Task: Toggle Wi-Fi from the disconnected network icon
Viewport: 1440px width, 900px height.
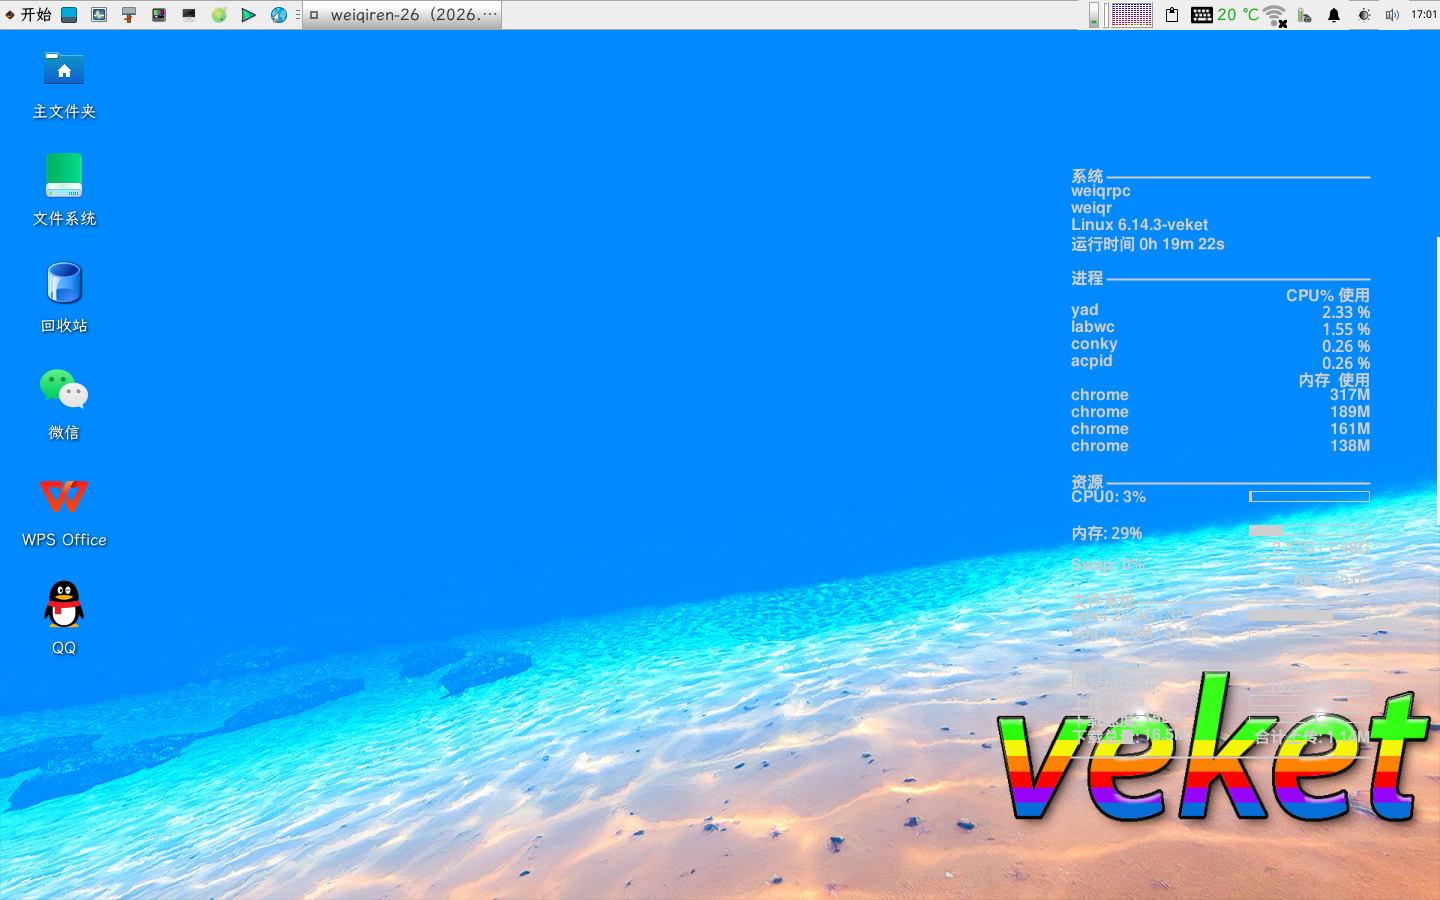Action: coord(1275,14)
